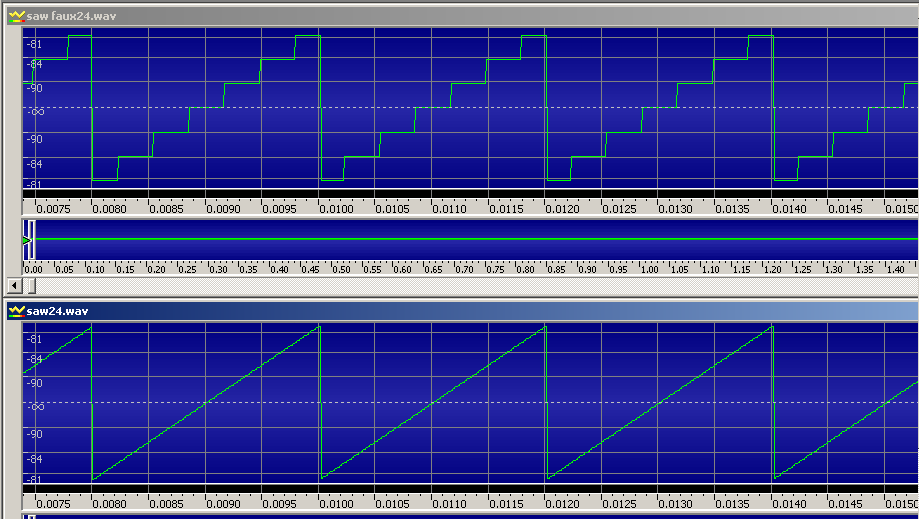Click 0.50 on the overview time ruler
919x519 pixels.
[341, 270]
